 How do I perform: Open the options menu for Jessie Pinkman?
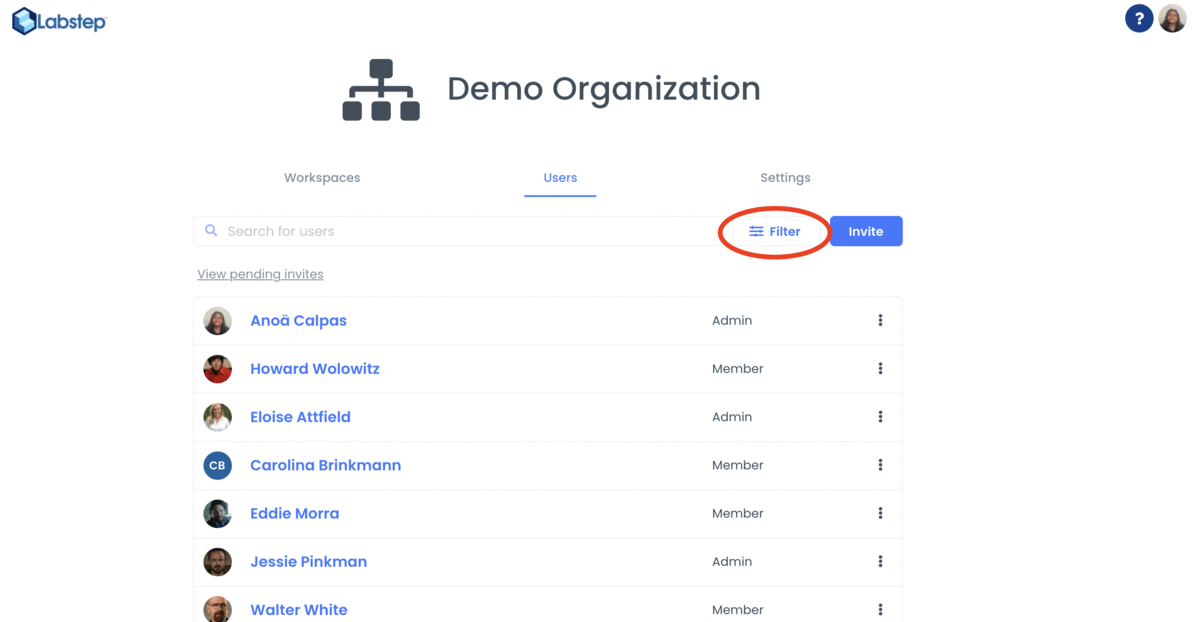click(881, 561)
